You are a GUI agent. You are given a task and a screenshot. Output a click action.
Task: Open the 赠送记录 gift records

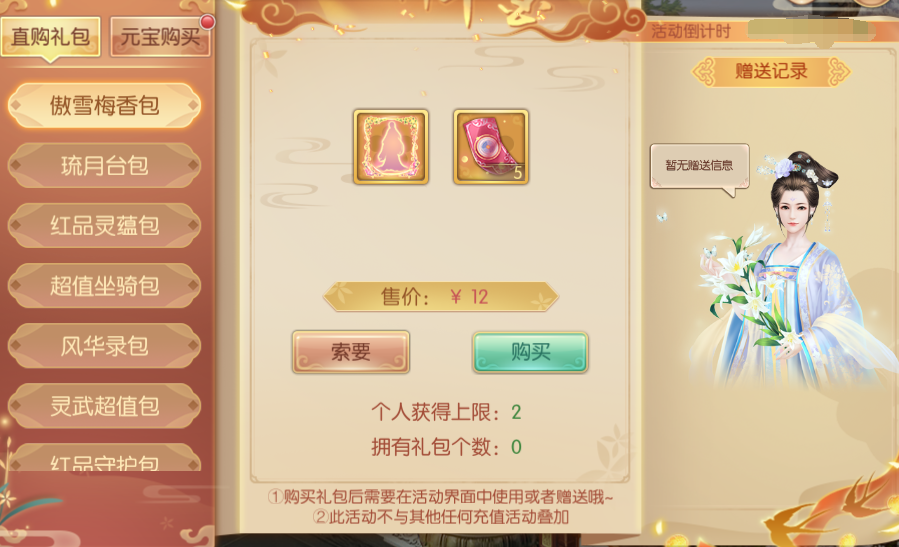click(771, 72)
